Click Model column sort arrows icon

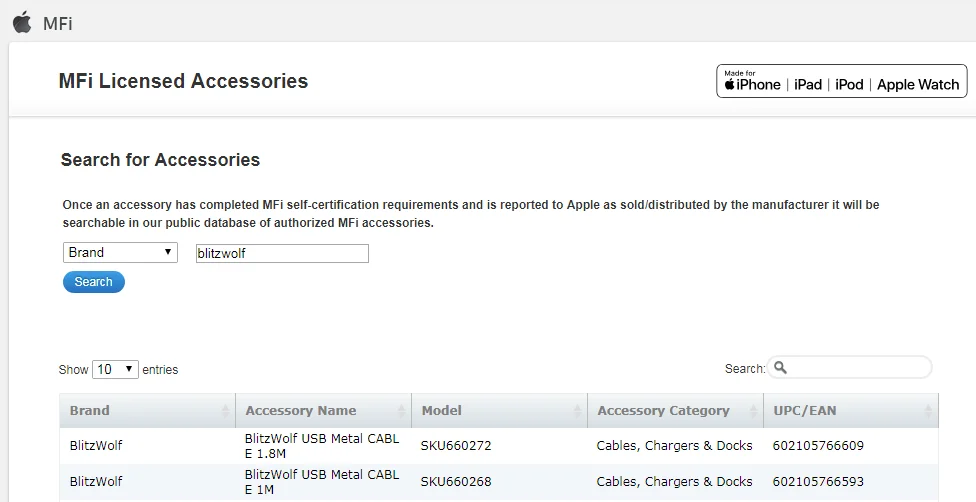click(577, 411)
